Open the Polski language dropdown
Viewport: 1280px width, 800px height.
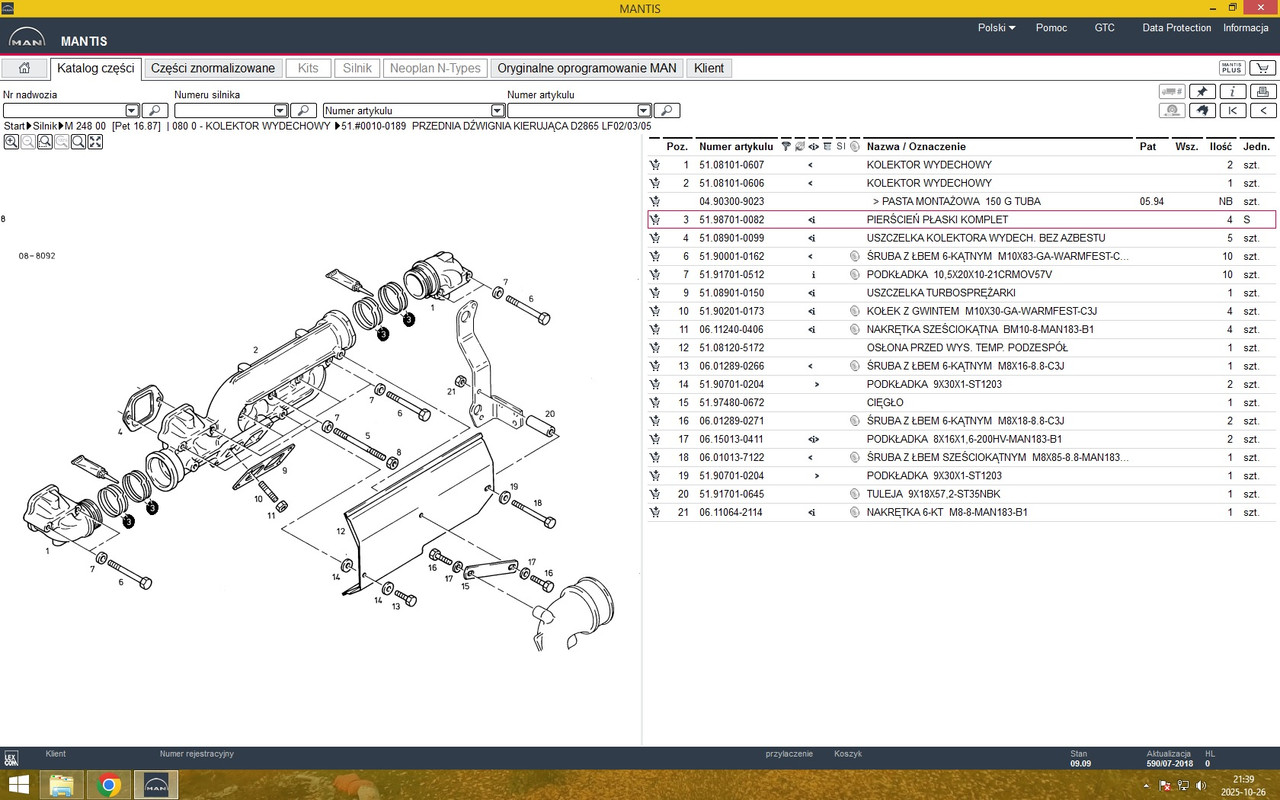point(996,28)
